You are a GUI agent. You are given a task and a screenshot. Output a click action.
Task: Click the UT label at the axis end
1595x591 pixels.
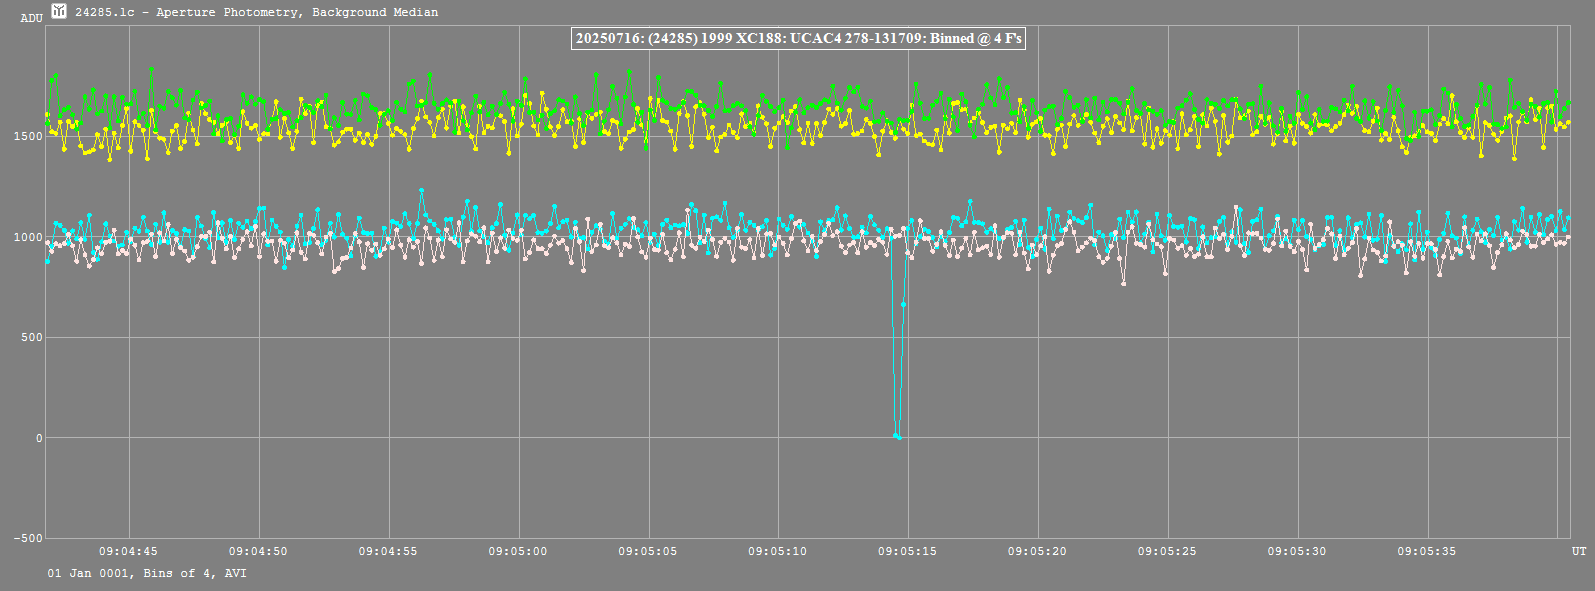click(1578, 551)
